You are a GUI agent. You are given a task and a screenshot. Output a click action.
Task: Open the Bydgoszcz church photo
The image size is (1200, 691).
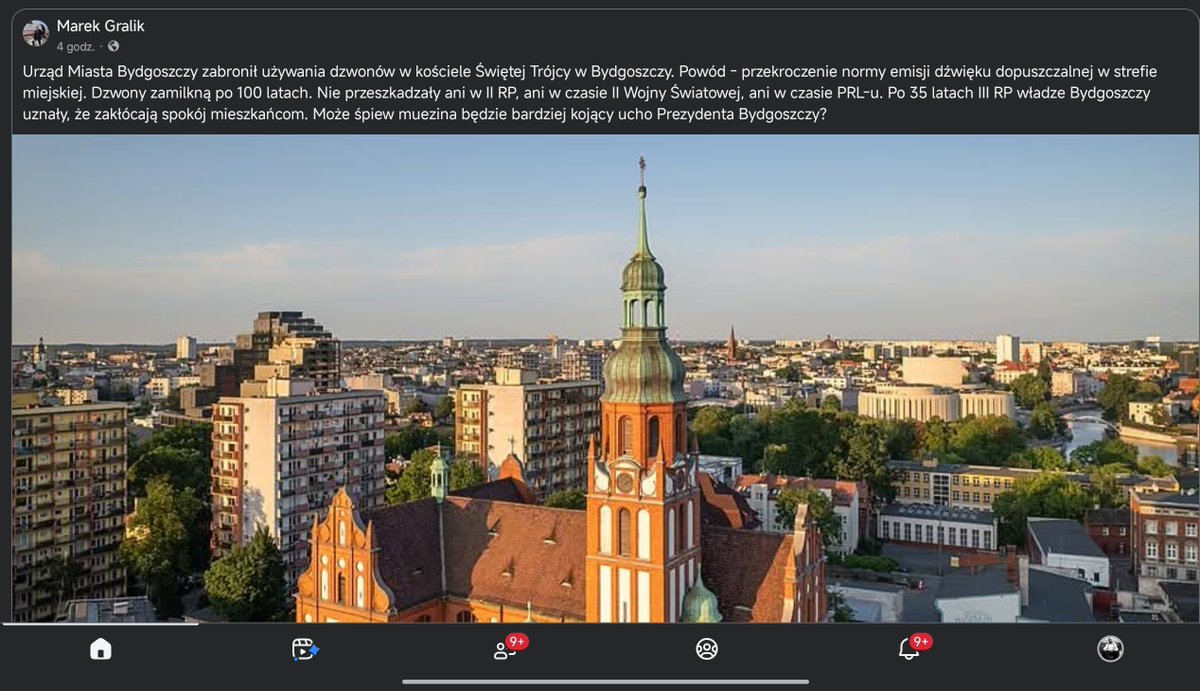(605, 378)
